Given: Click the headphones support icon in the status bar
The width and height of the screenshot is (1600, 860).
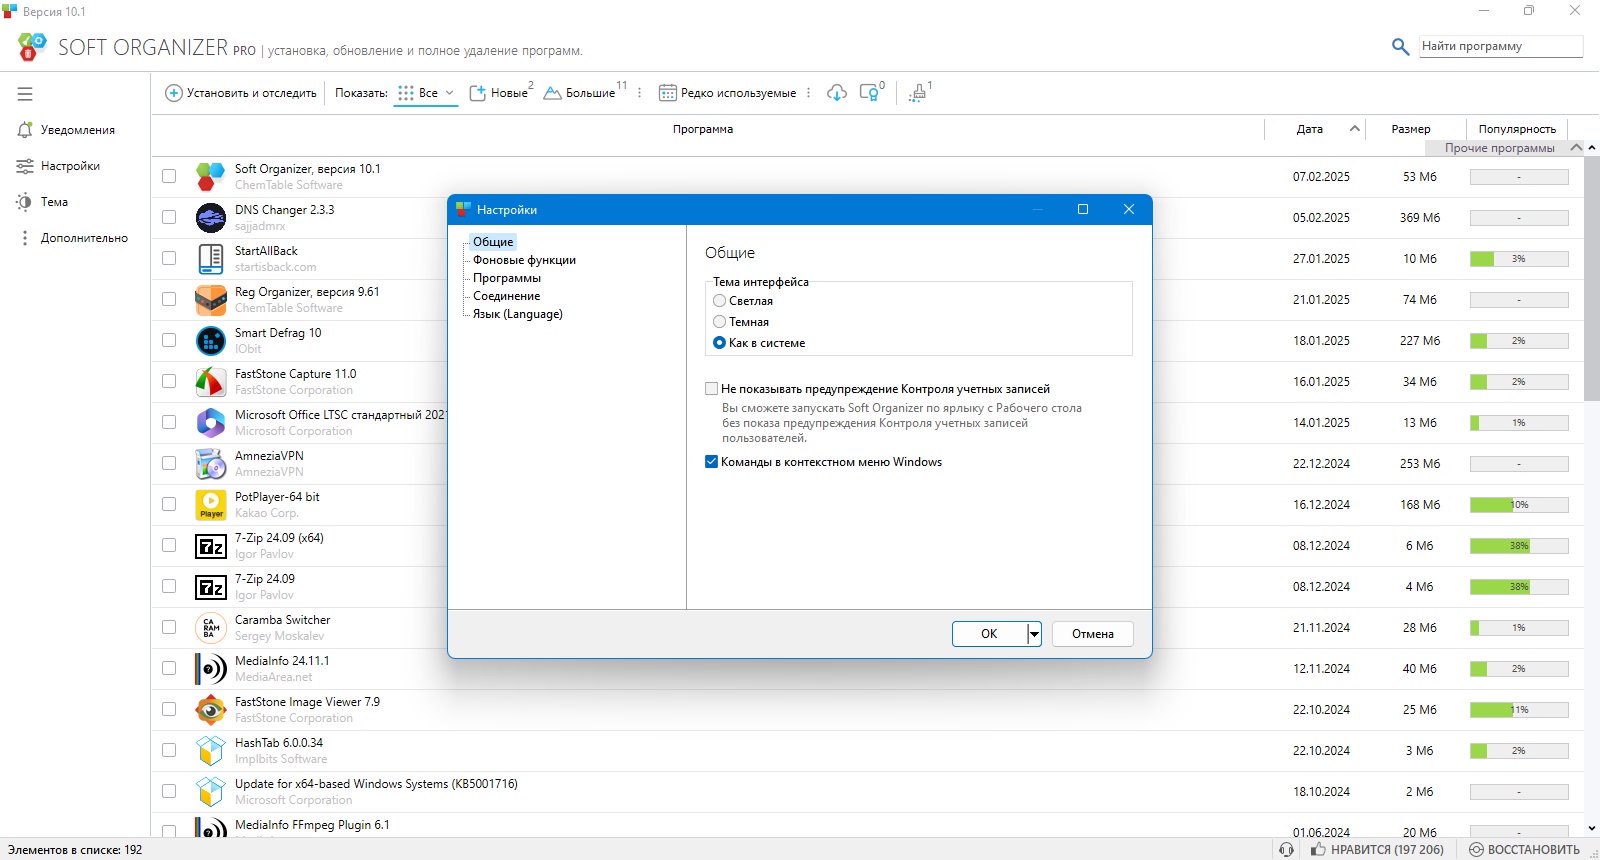Looking at the screenshot, I should click(x=1286, y=849).
